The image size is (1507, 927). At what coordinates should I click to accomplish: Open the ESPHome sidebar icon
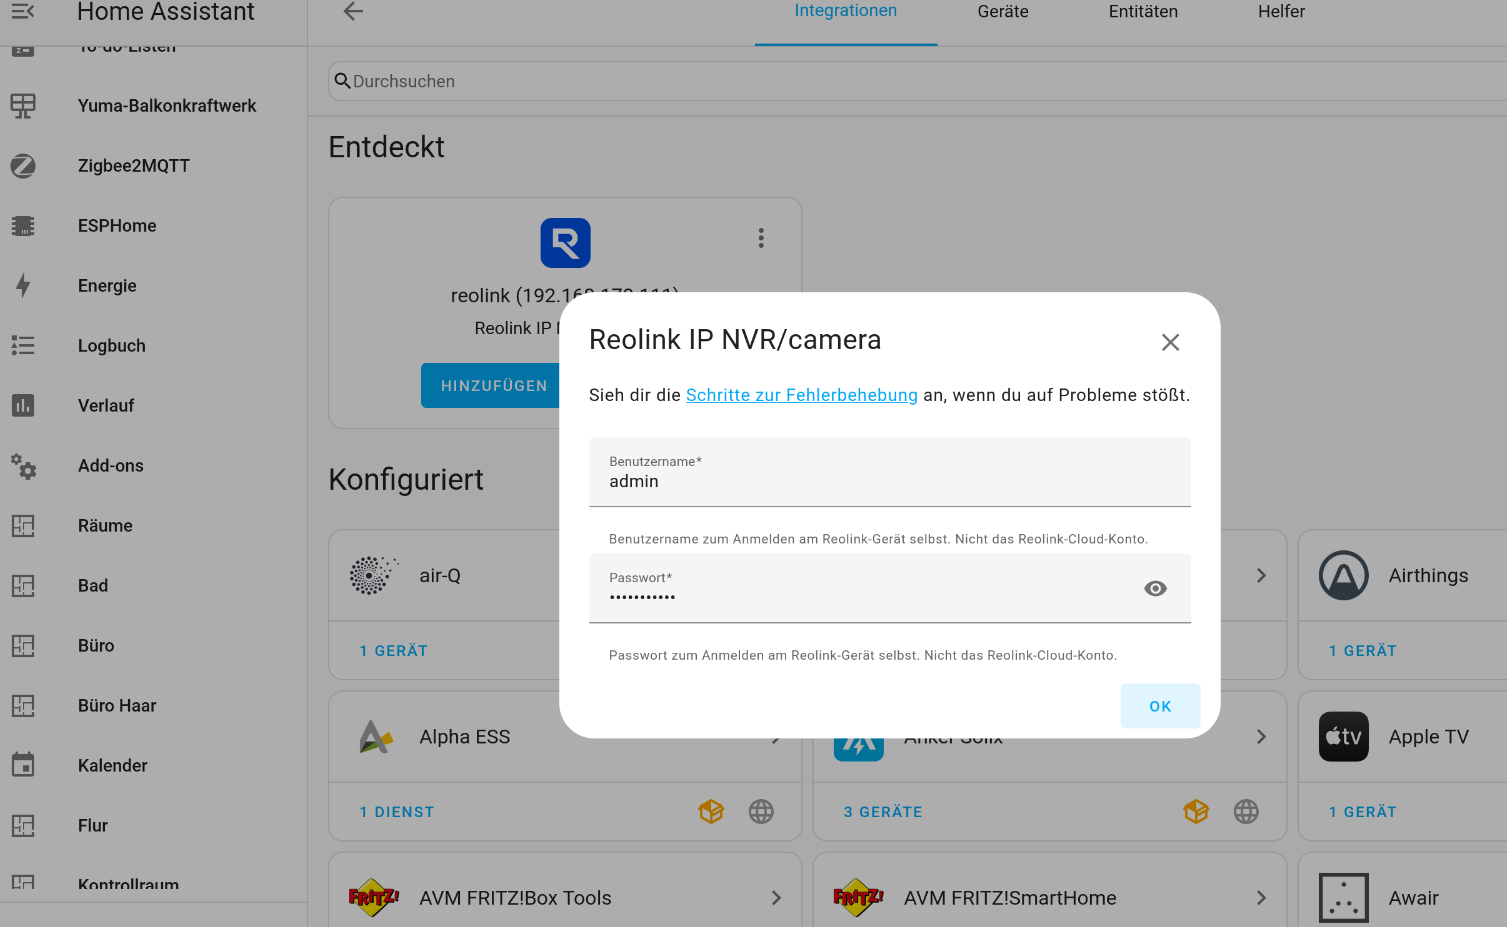click(x=23, y=226)
